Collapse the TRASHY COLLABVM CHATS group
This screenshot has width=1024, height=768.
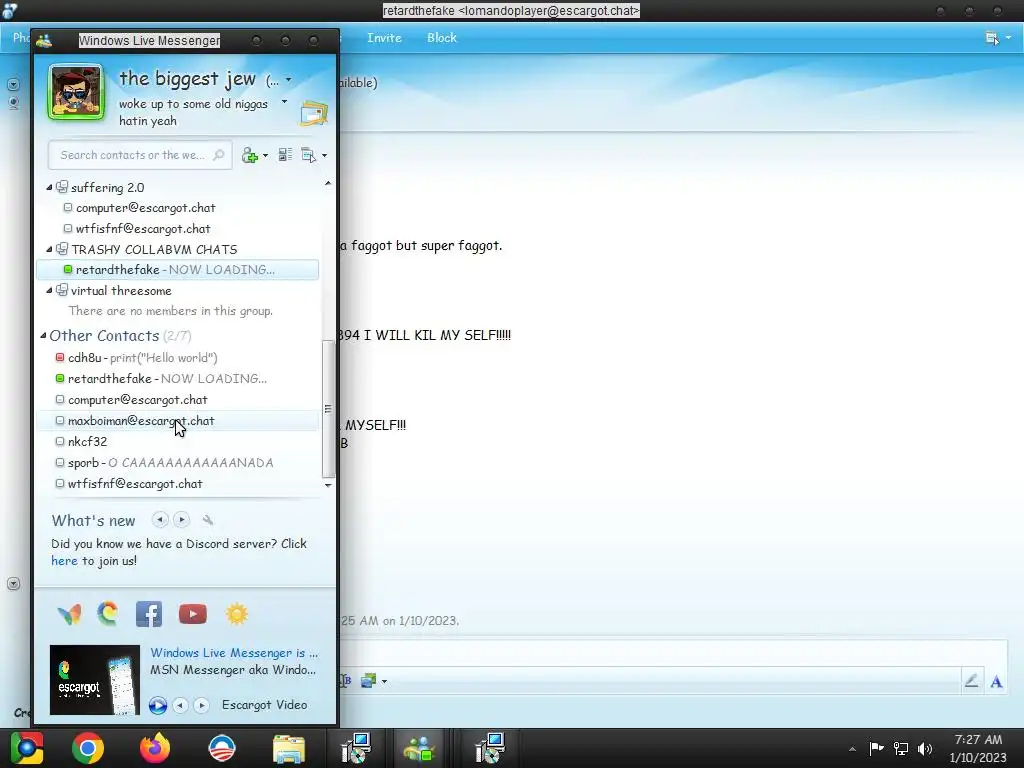point(49,249)
